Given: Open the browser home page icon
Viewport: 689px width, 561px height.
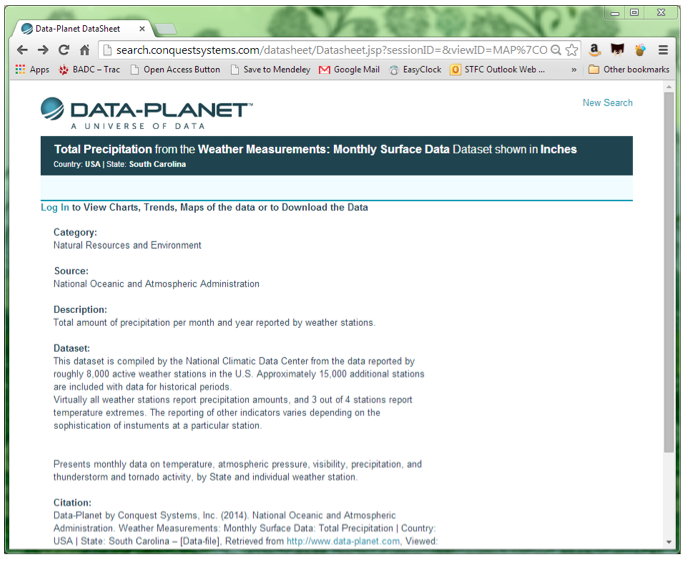Looking at the screenshot, I should click(84, 50).
